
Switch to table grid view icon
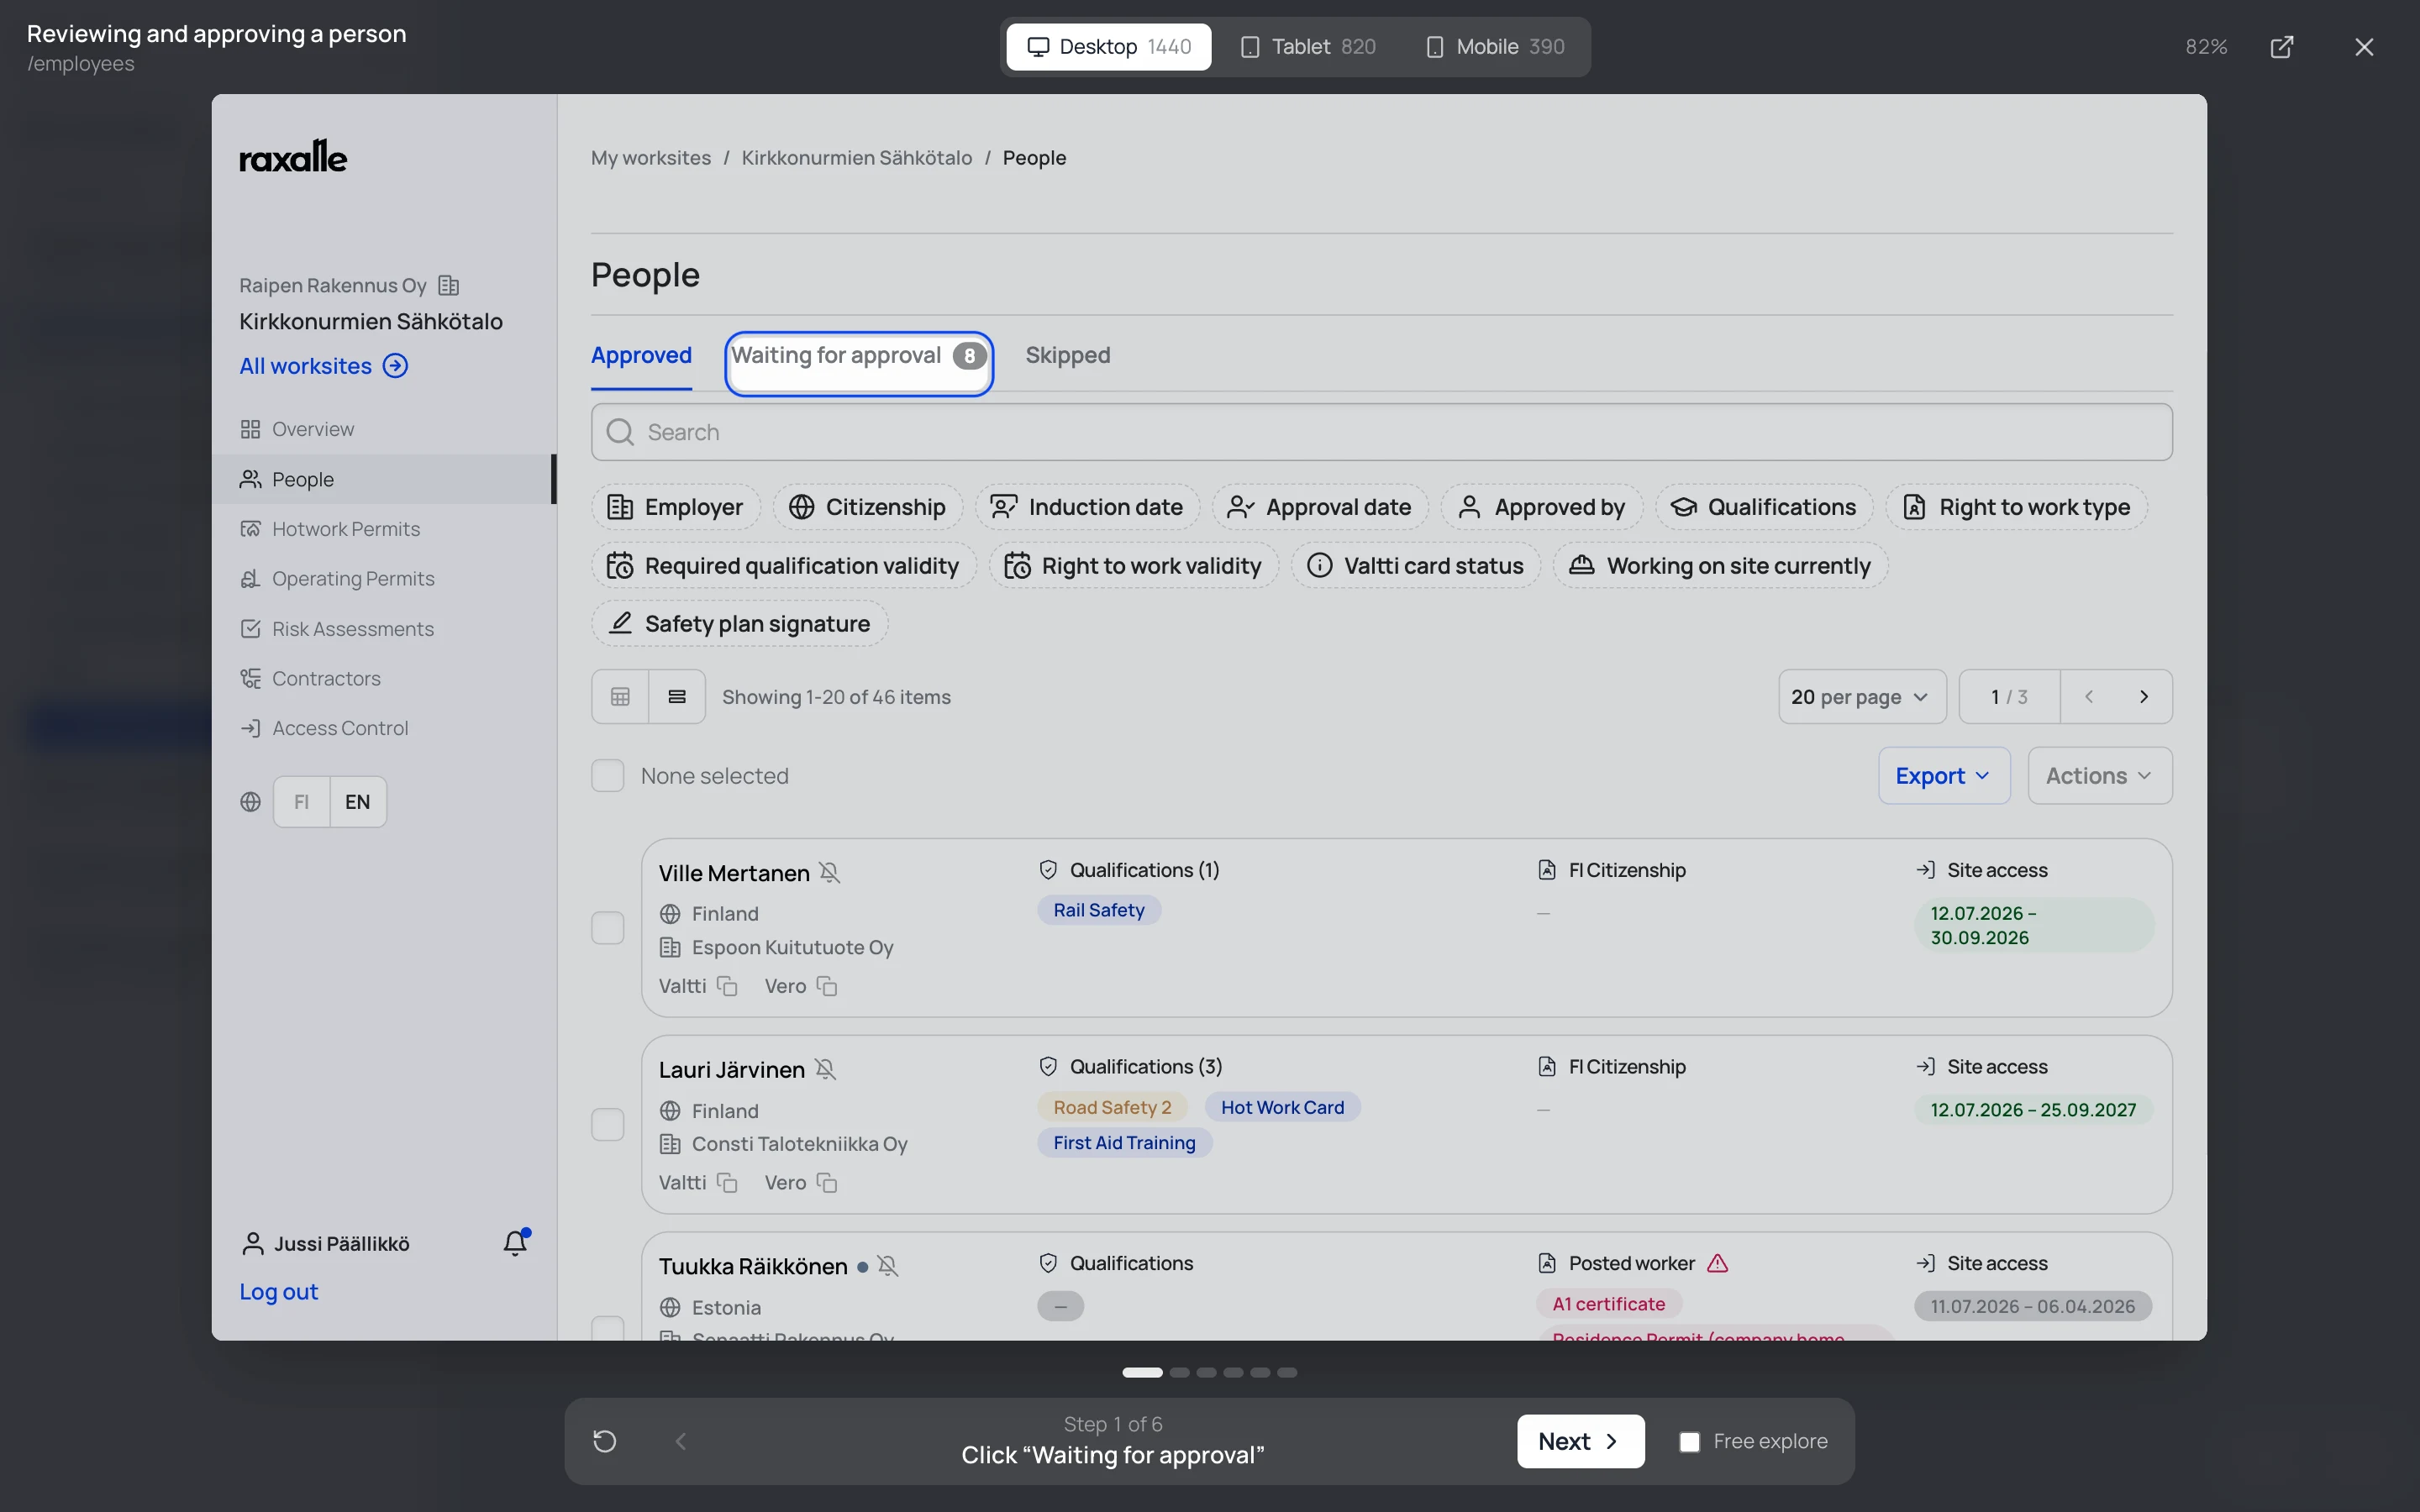(620, 697)
